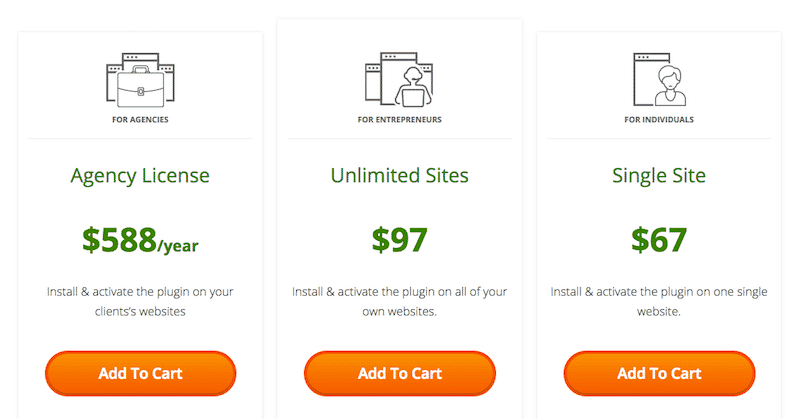Select the Single Site heading
This screenshot has width=800, height=419.
[x=659, y=176]
